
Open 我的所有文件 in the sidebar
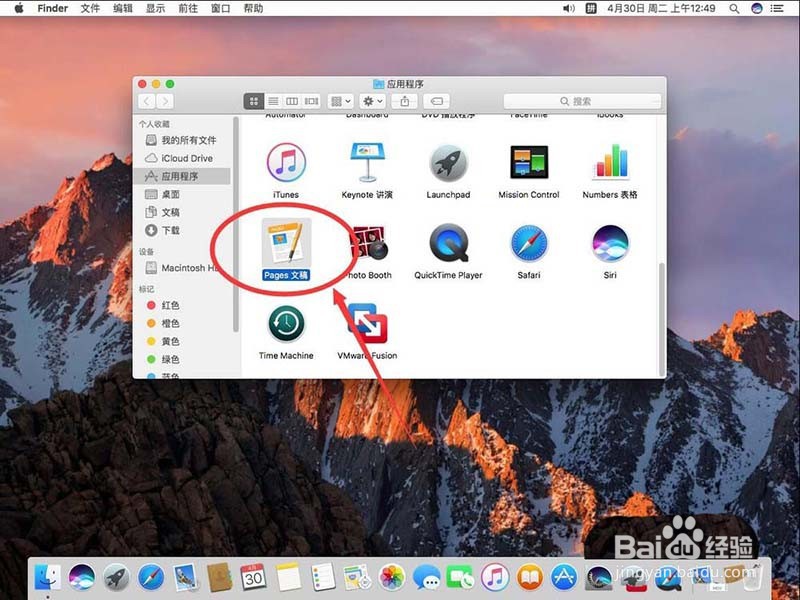point(181,140)
